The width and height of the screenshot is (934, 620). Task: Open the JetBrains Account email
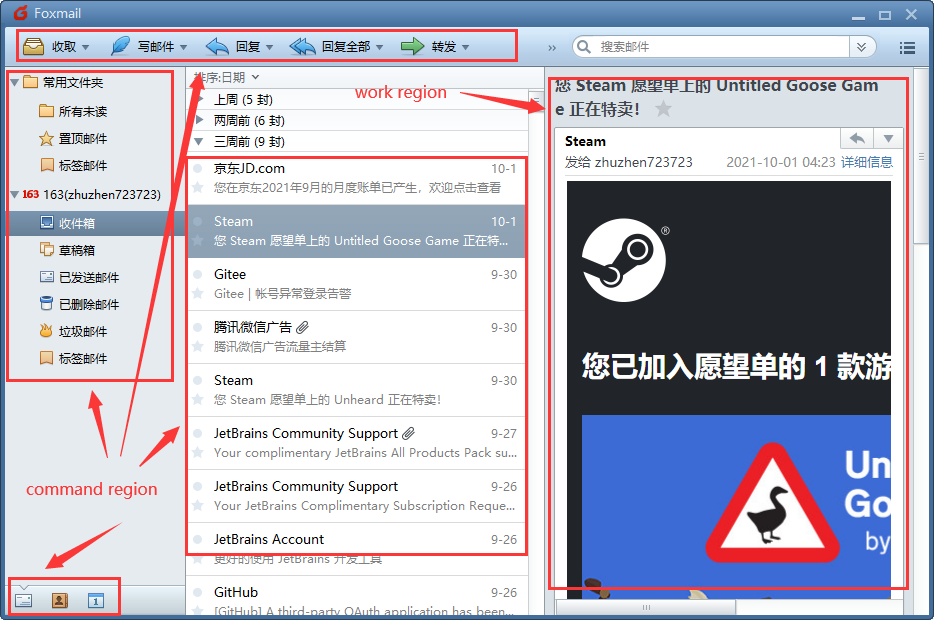[x=356, y=549]
